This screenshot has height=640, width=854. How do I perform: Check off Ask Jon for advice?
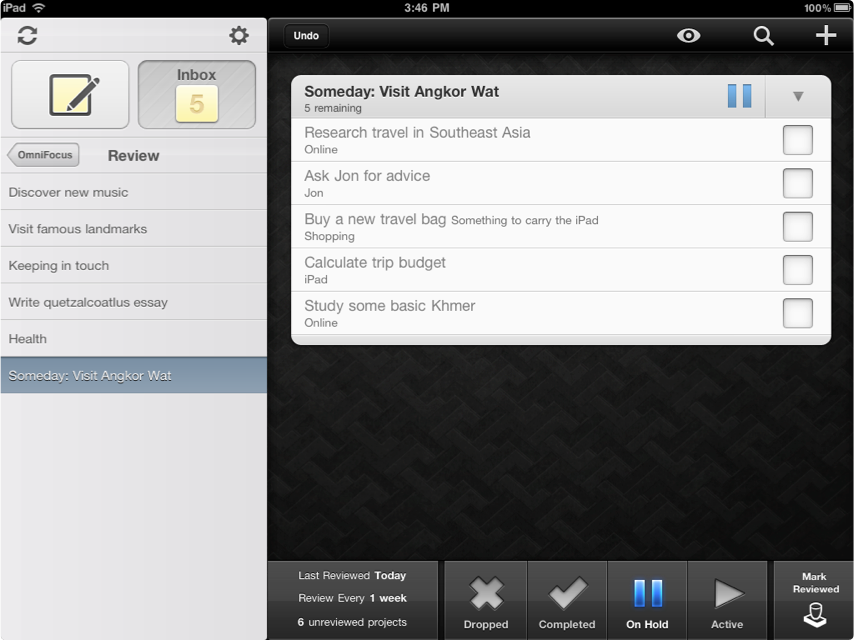pos(797,183)
